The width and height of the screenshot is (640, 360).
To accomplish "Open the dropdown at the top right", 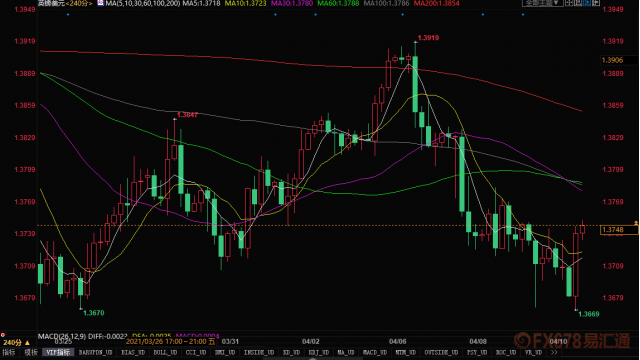I will (543, 2).
